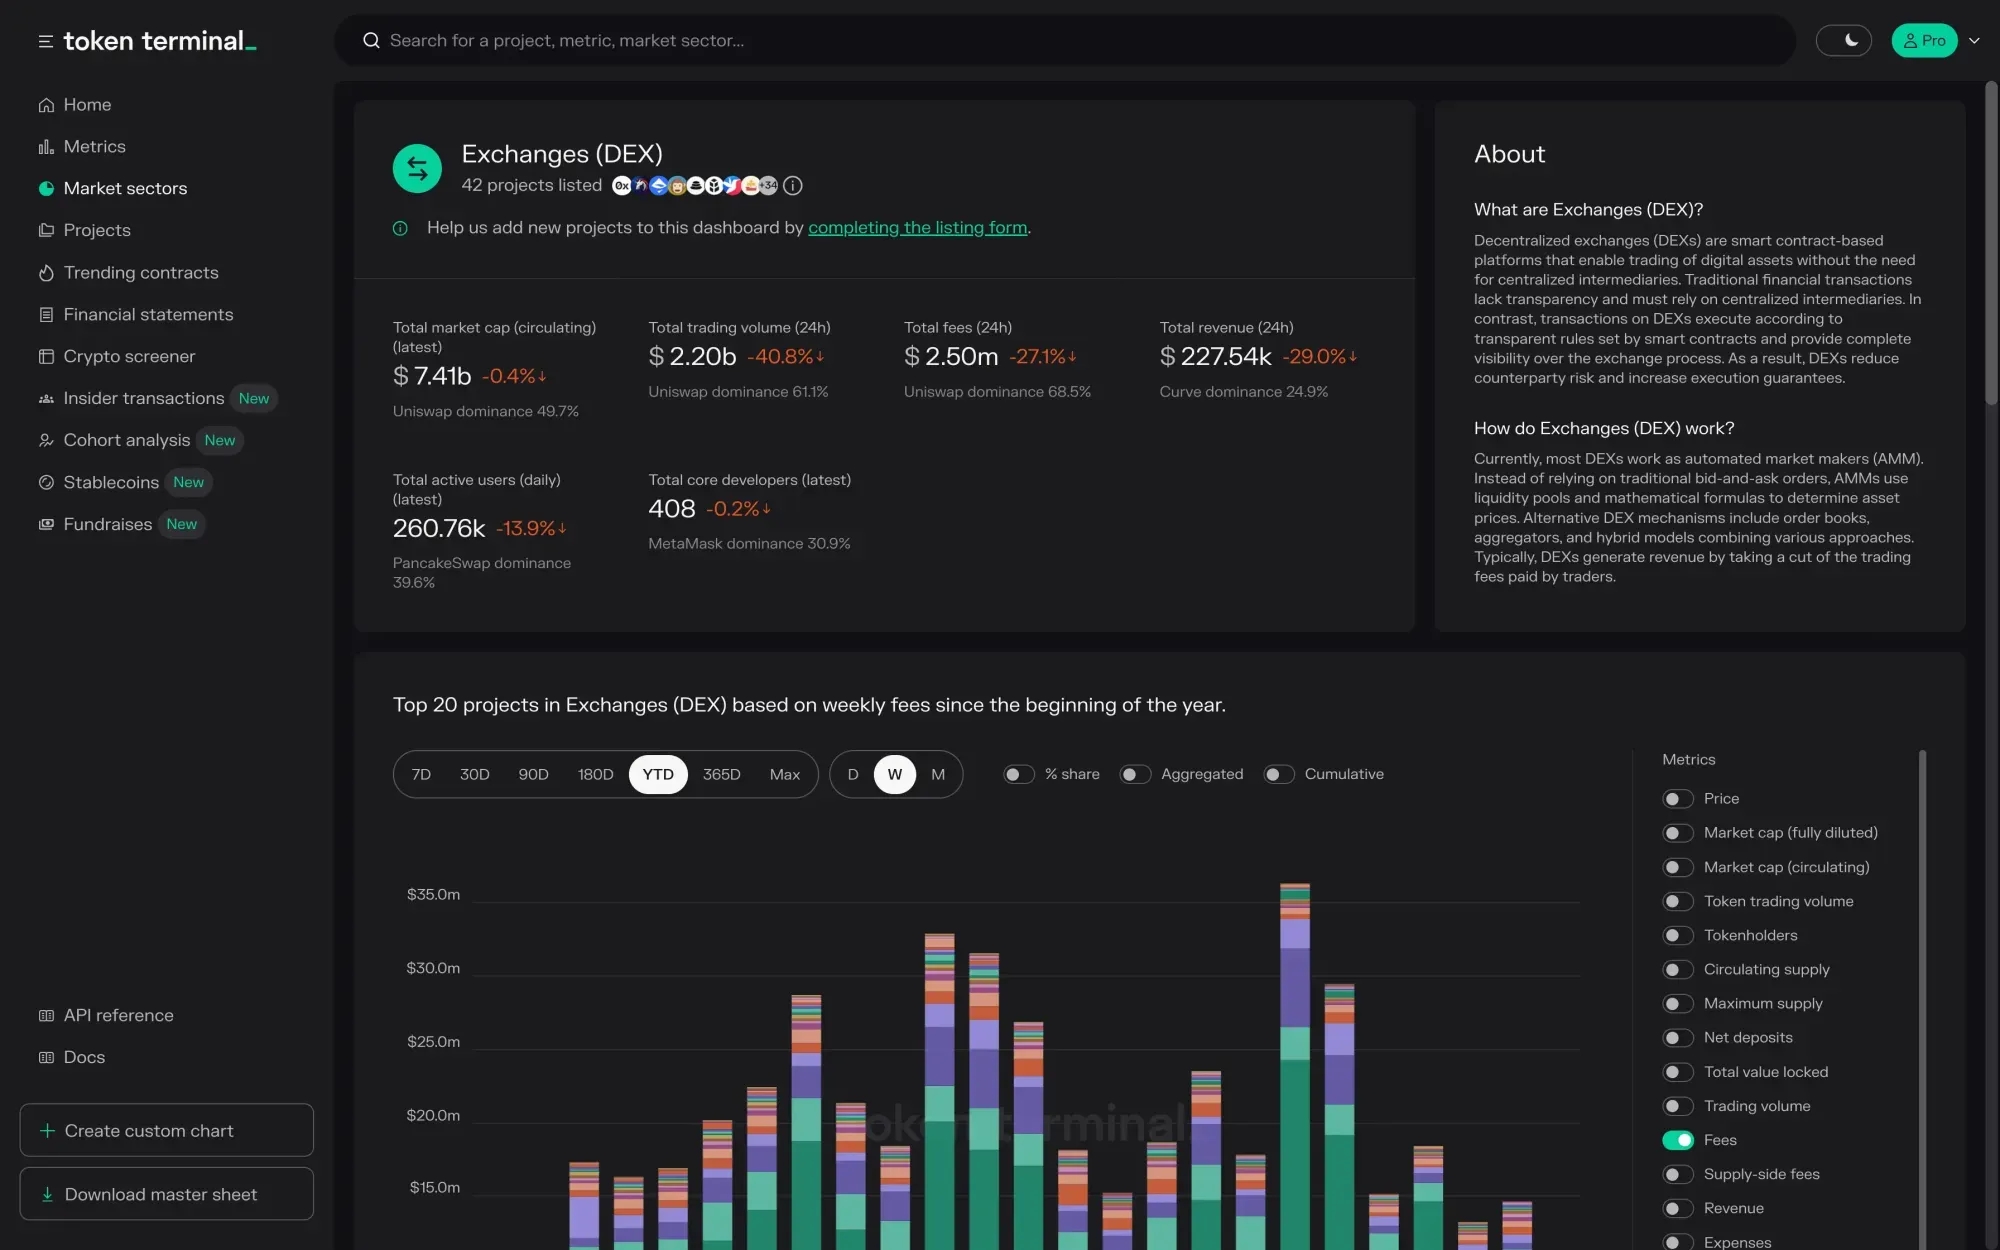Image resolution: width=2000 pixels, height=1250 pixels.
Task: Disable the Fees metric toggle
Action: coord(1677,1141)
